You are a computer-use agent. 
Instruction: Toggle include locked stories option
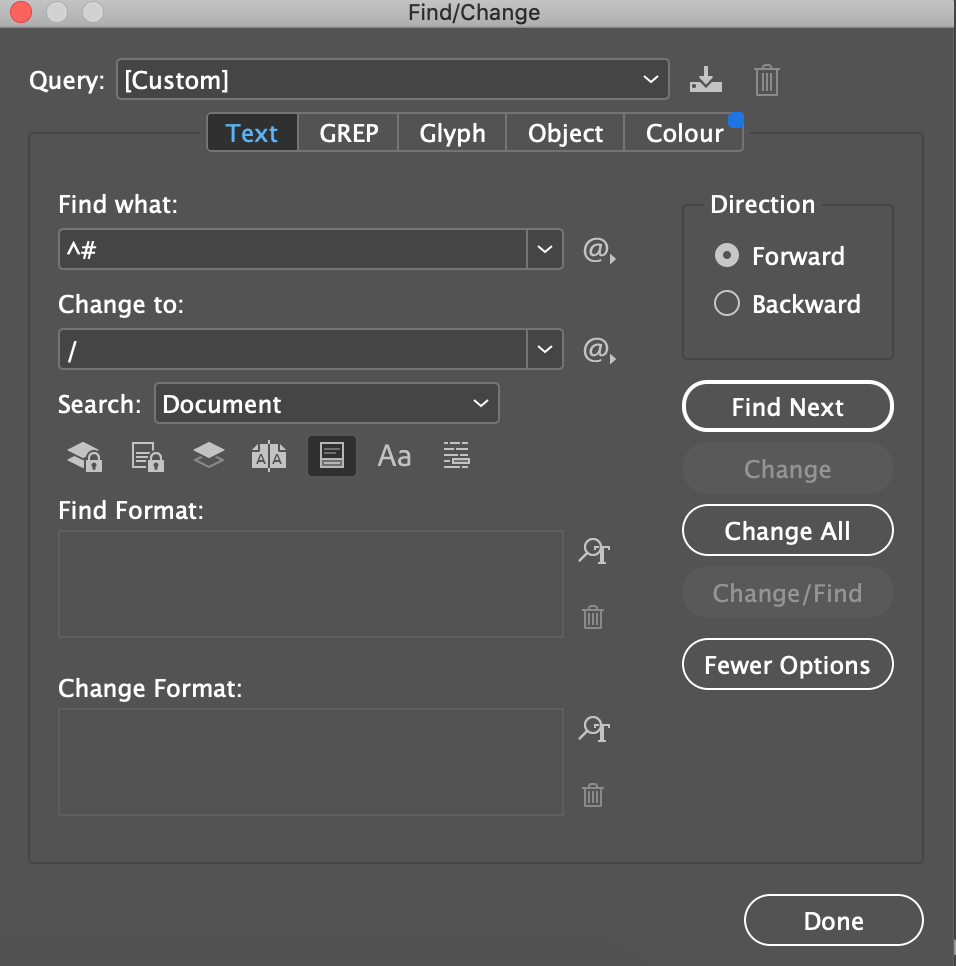tap(146, 456)
